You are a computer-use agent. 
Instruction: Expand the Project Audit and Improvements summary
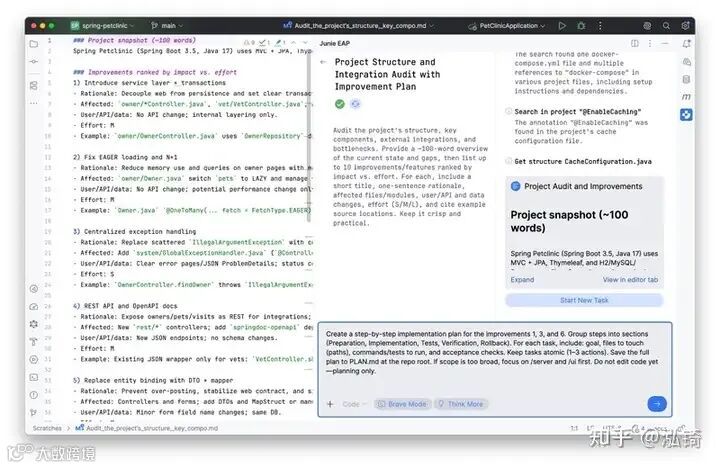pos(522,280)
